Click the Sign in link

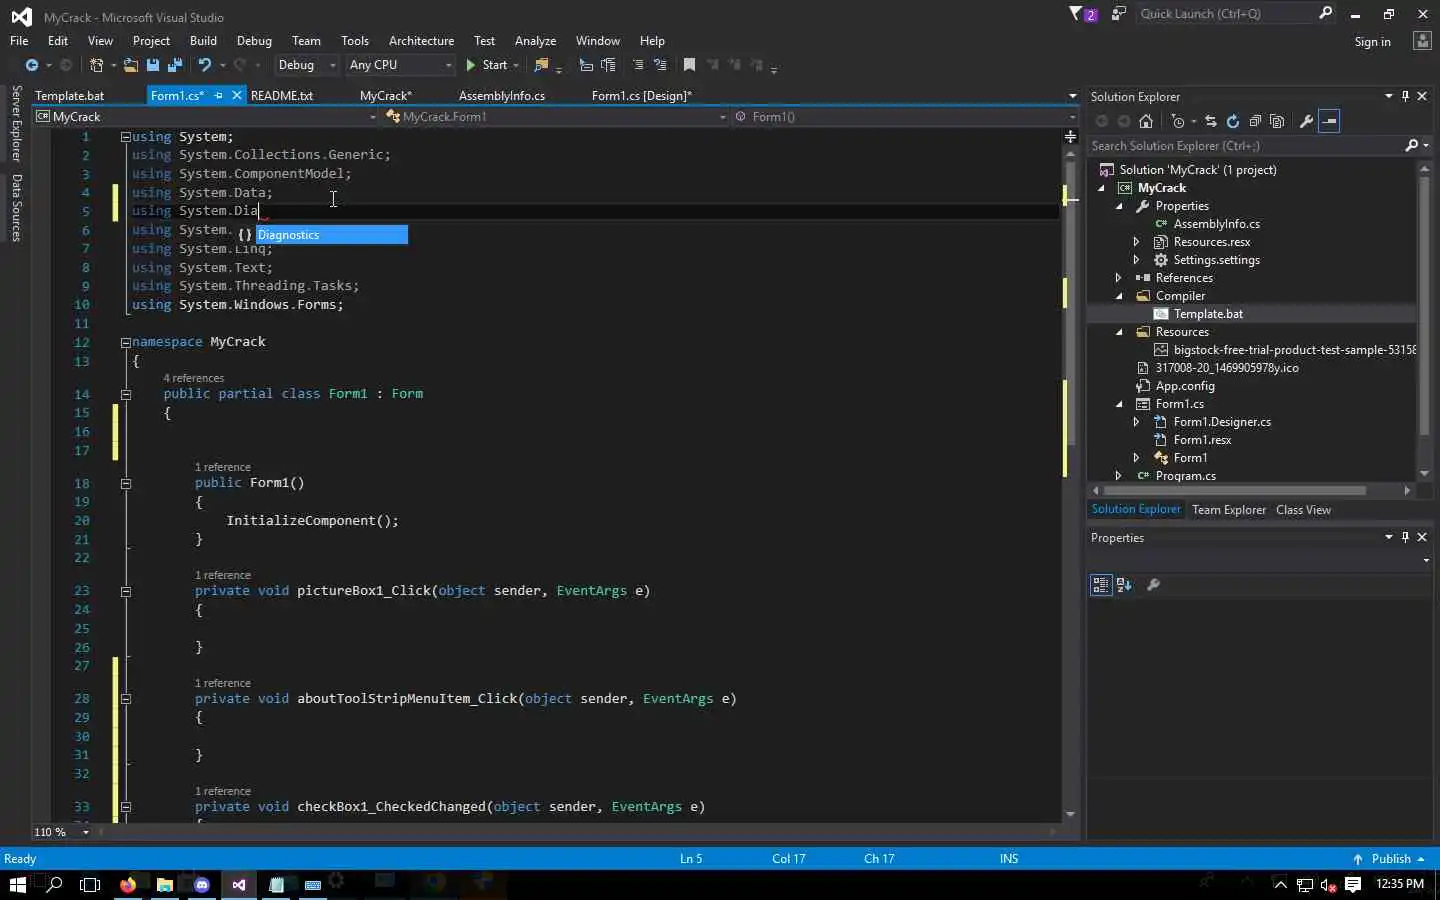point(1372,42)
